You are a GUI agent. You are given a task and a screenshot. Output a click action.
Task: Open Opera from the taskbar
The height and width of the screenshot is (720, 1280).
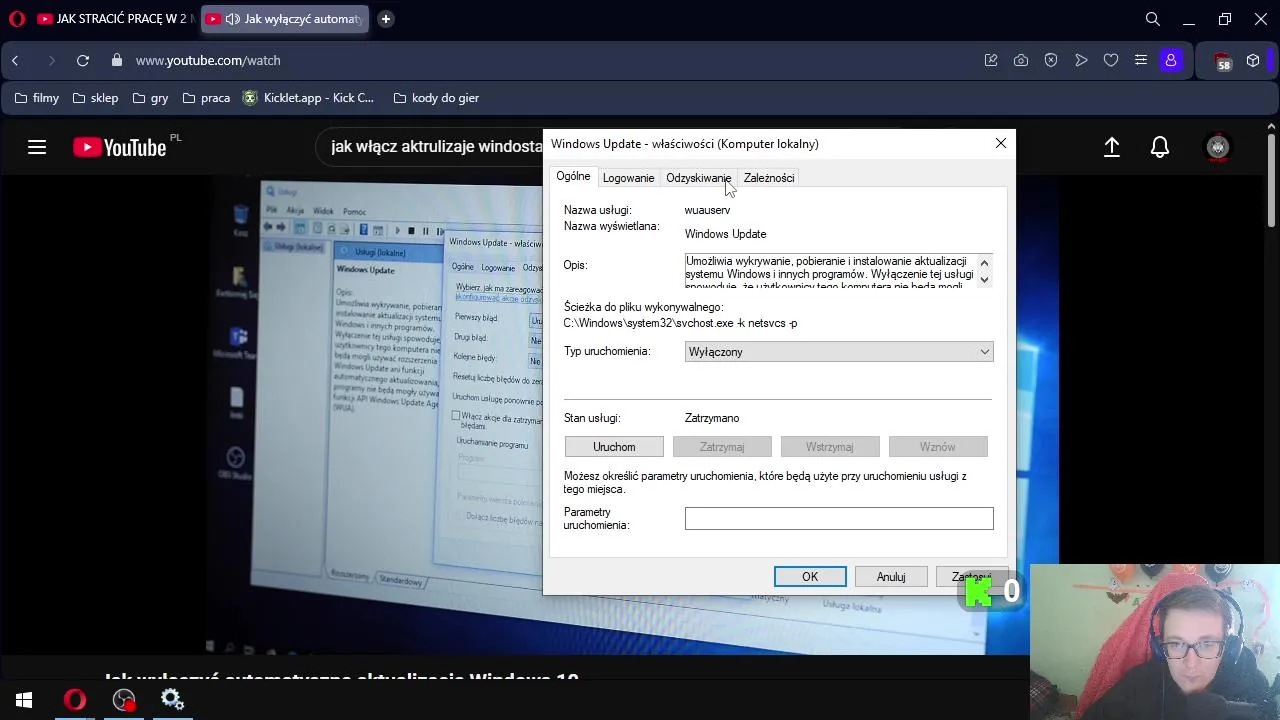coord(75,700)
